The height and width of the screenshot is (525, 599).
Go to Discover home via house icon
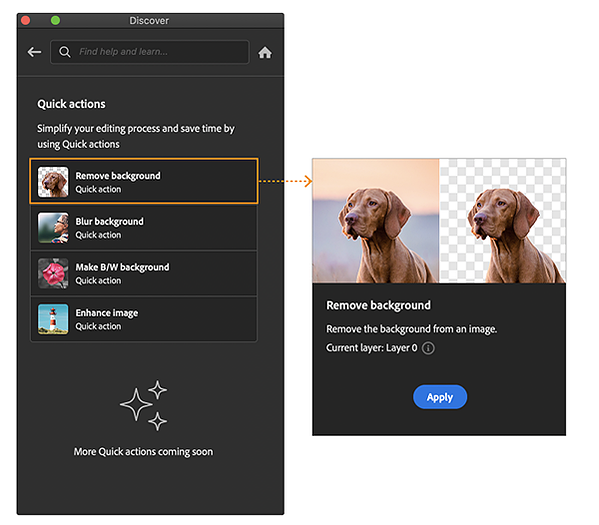pyautogui.click(x=265, y=52)
